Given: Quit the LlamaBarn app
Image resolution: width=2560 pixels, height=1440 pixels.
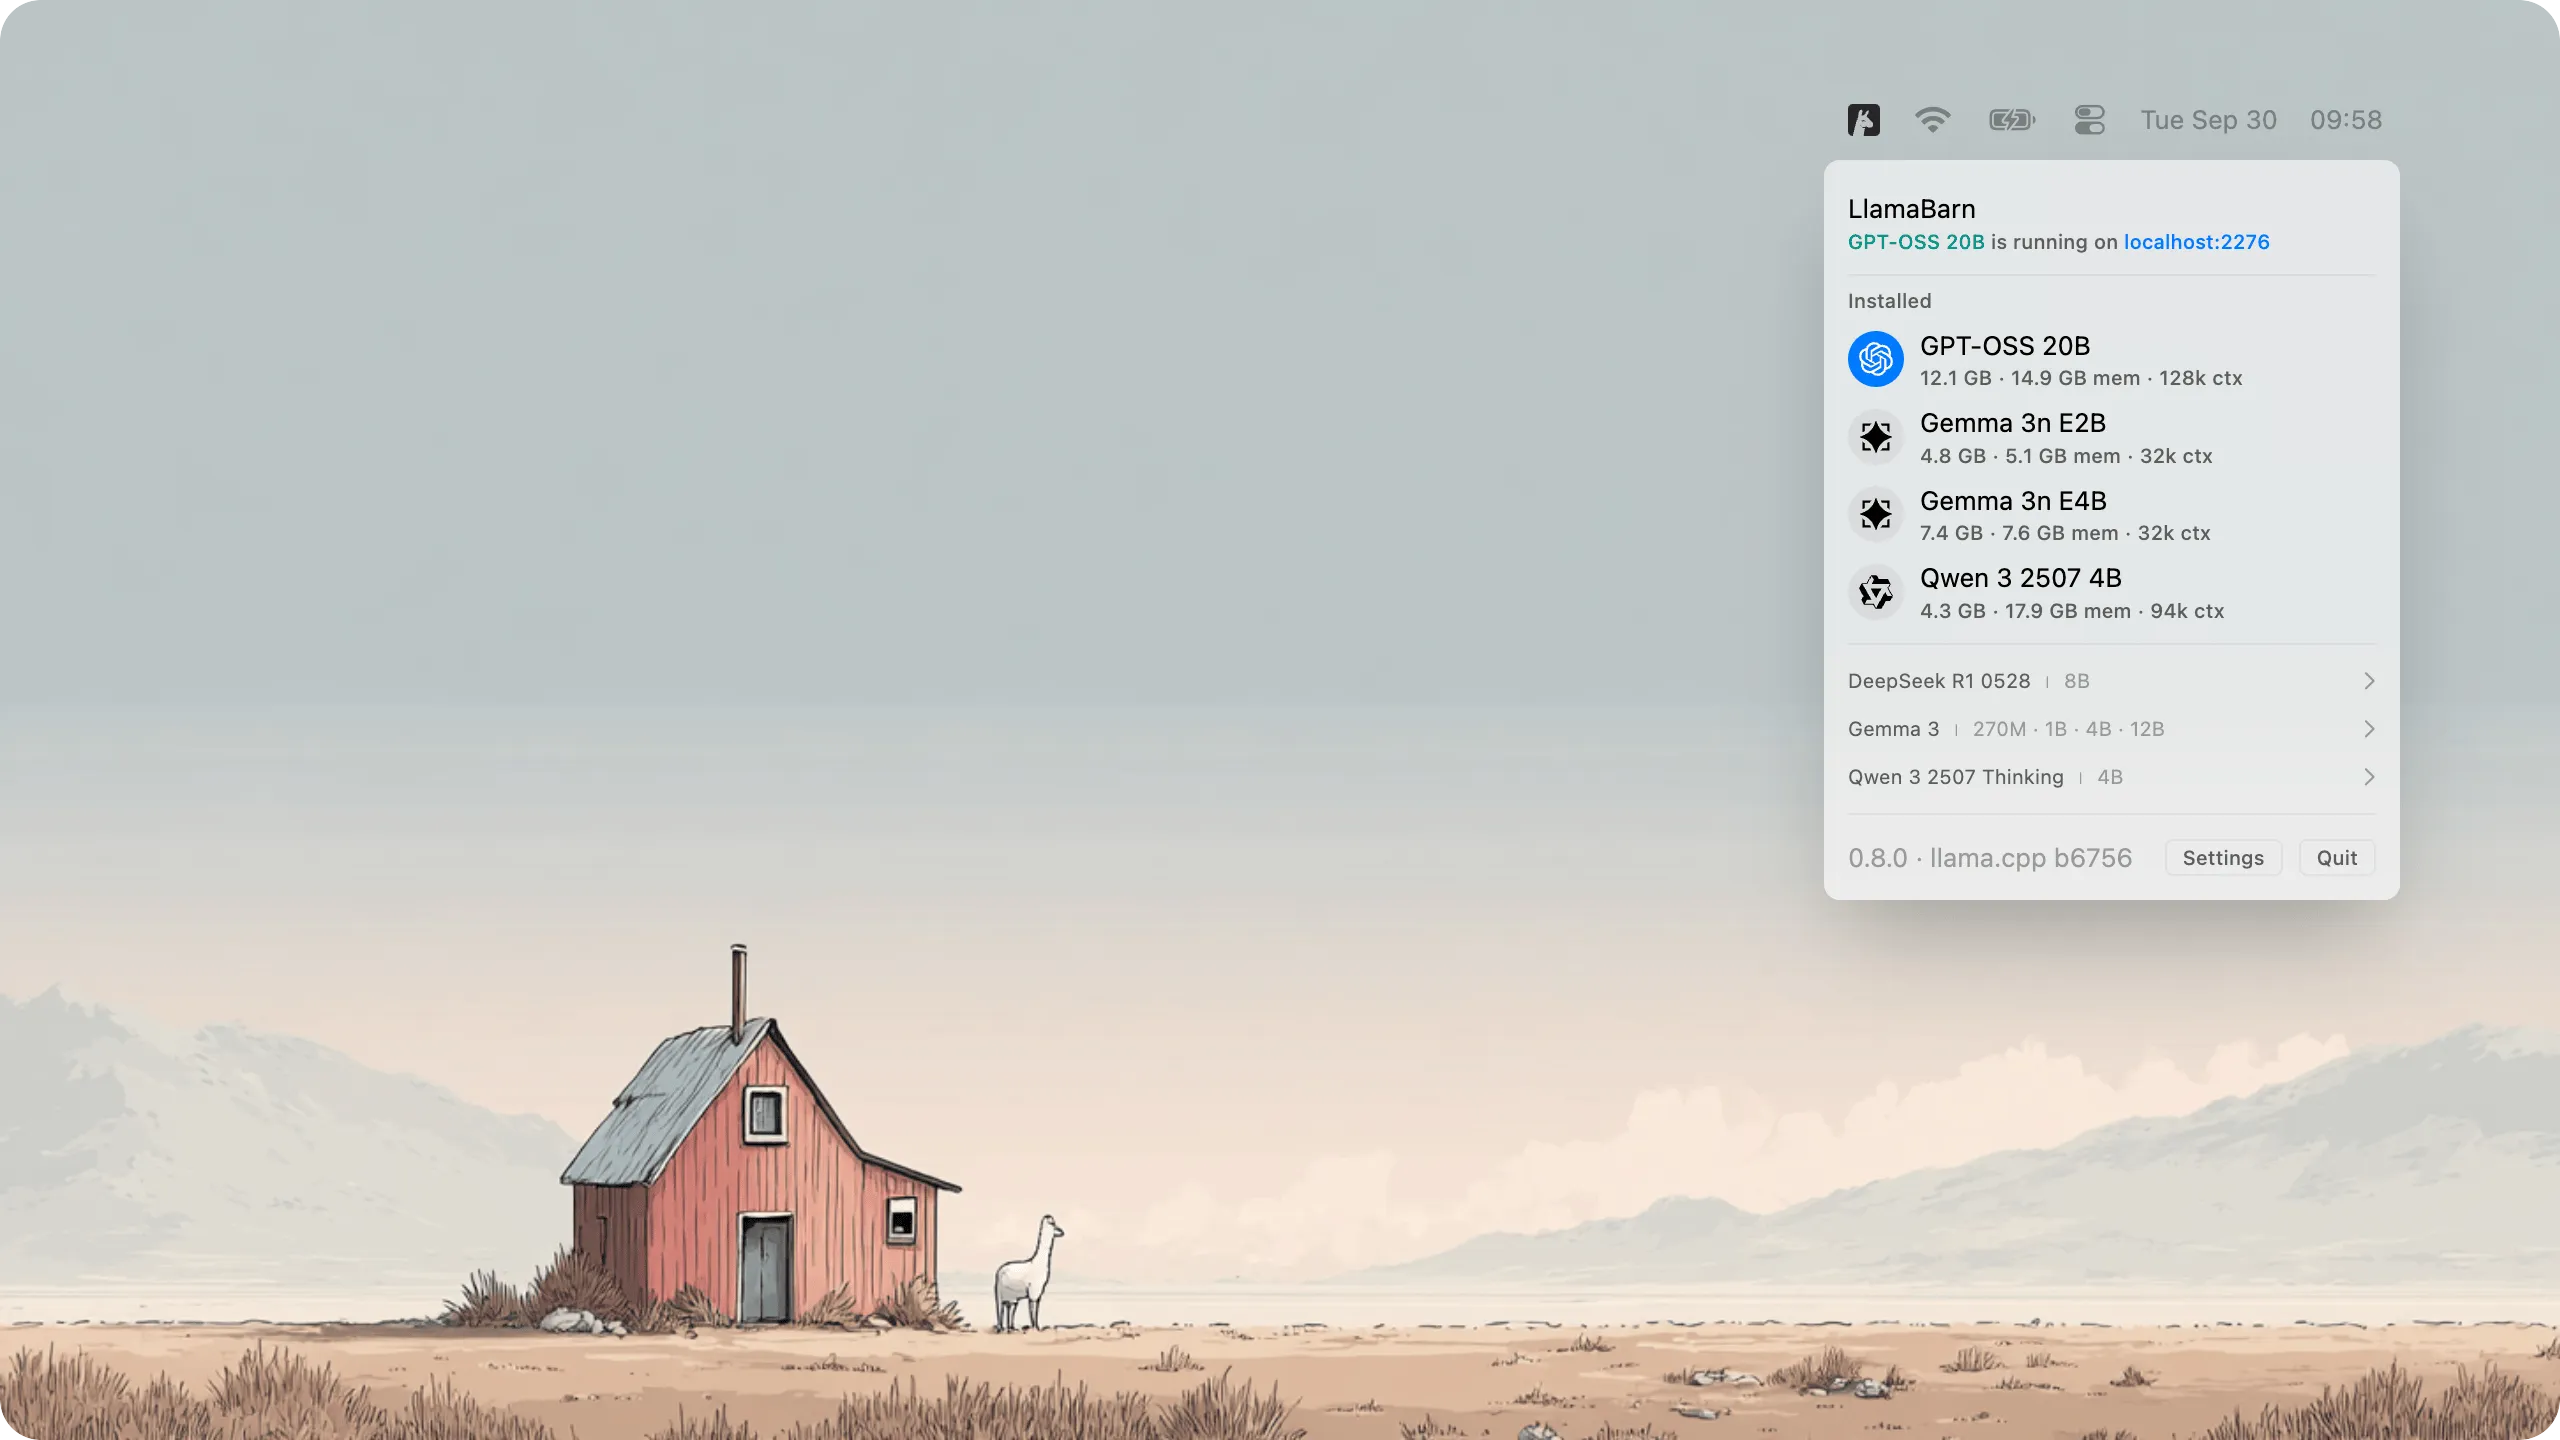Looking at the screenshot, I should tap(2336, 857).
